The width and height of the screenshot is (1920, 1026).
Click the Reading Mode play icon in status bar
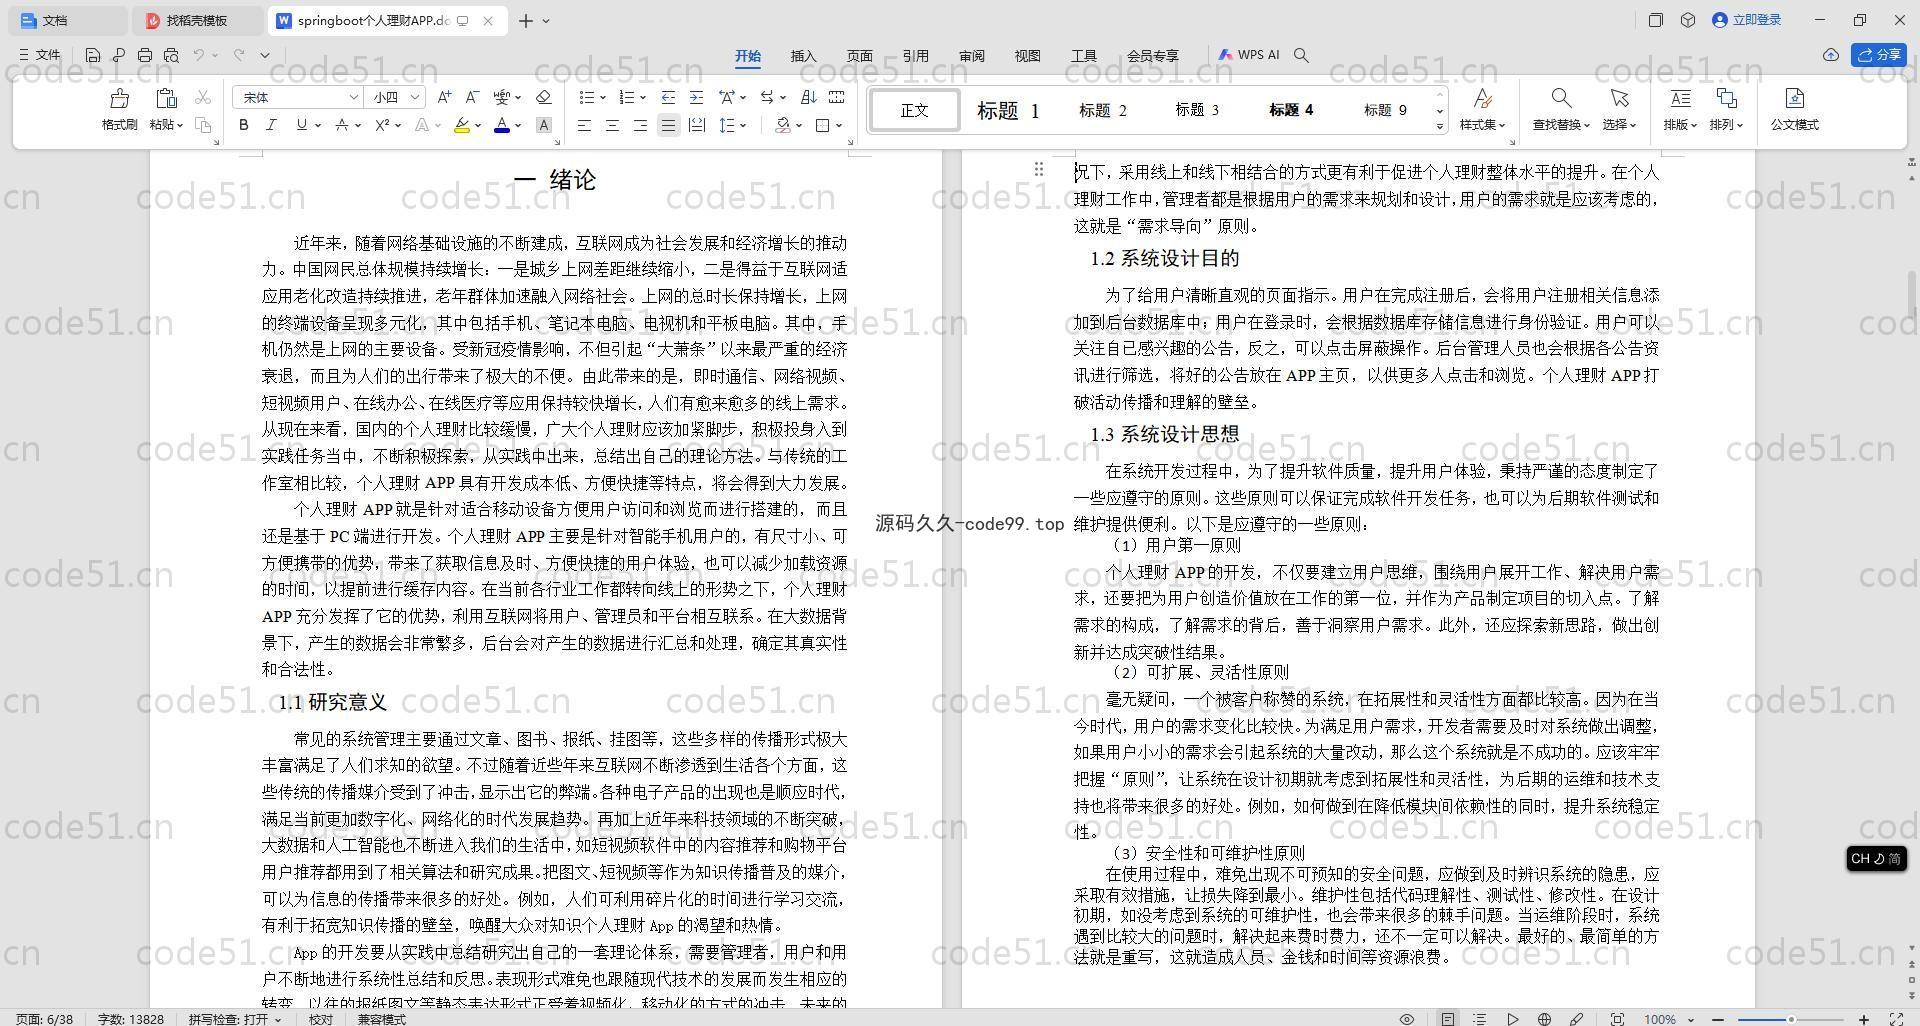pyautogui.click(x=1512, y=1019)
